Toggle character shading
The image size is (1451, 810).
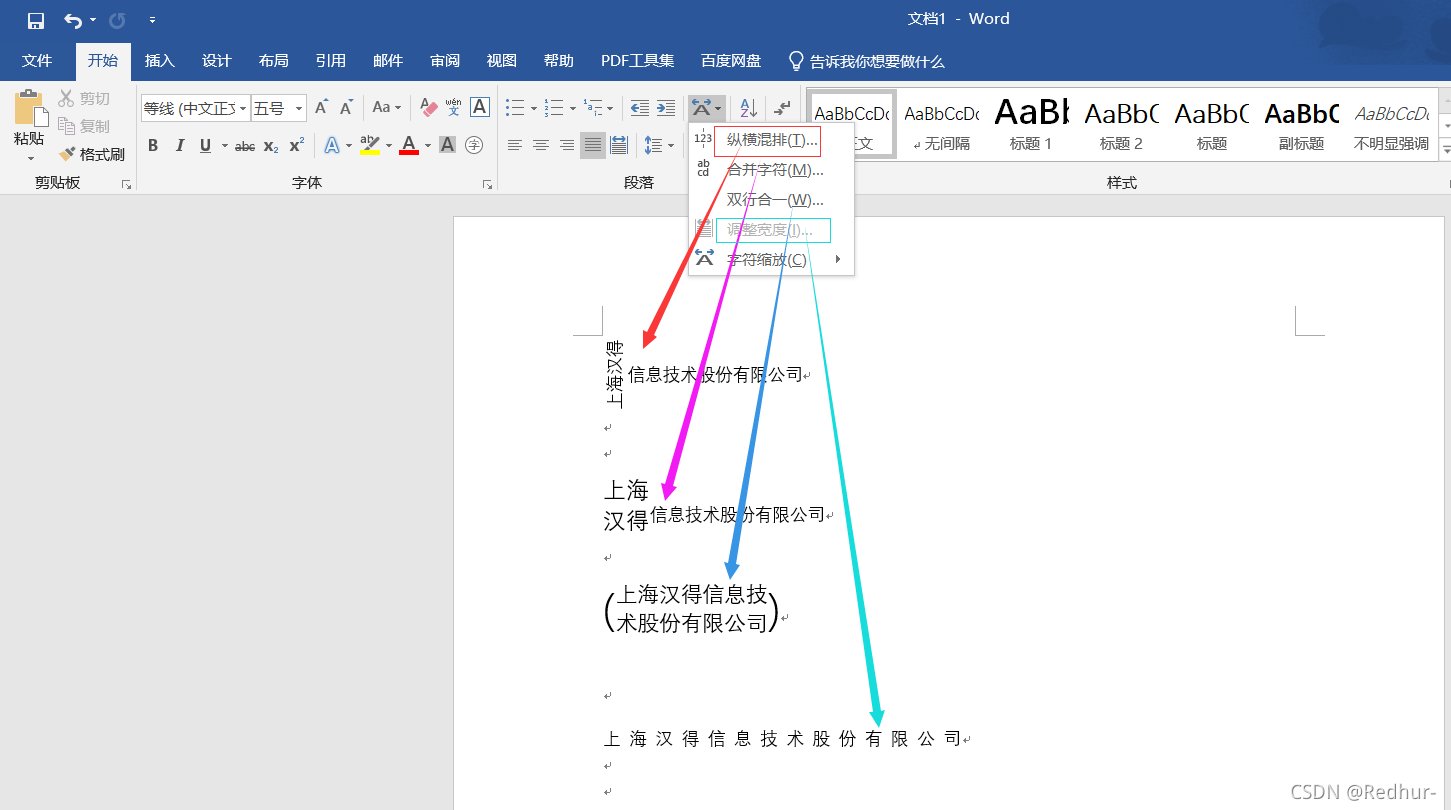448,146
